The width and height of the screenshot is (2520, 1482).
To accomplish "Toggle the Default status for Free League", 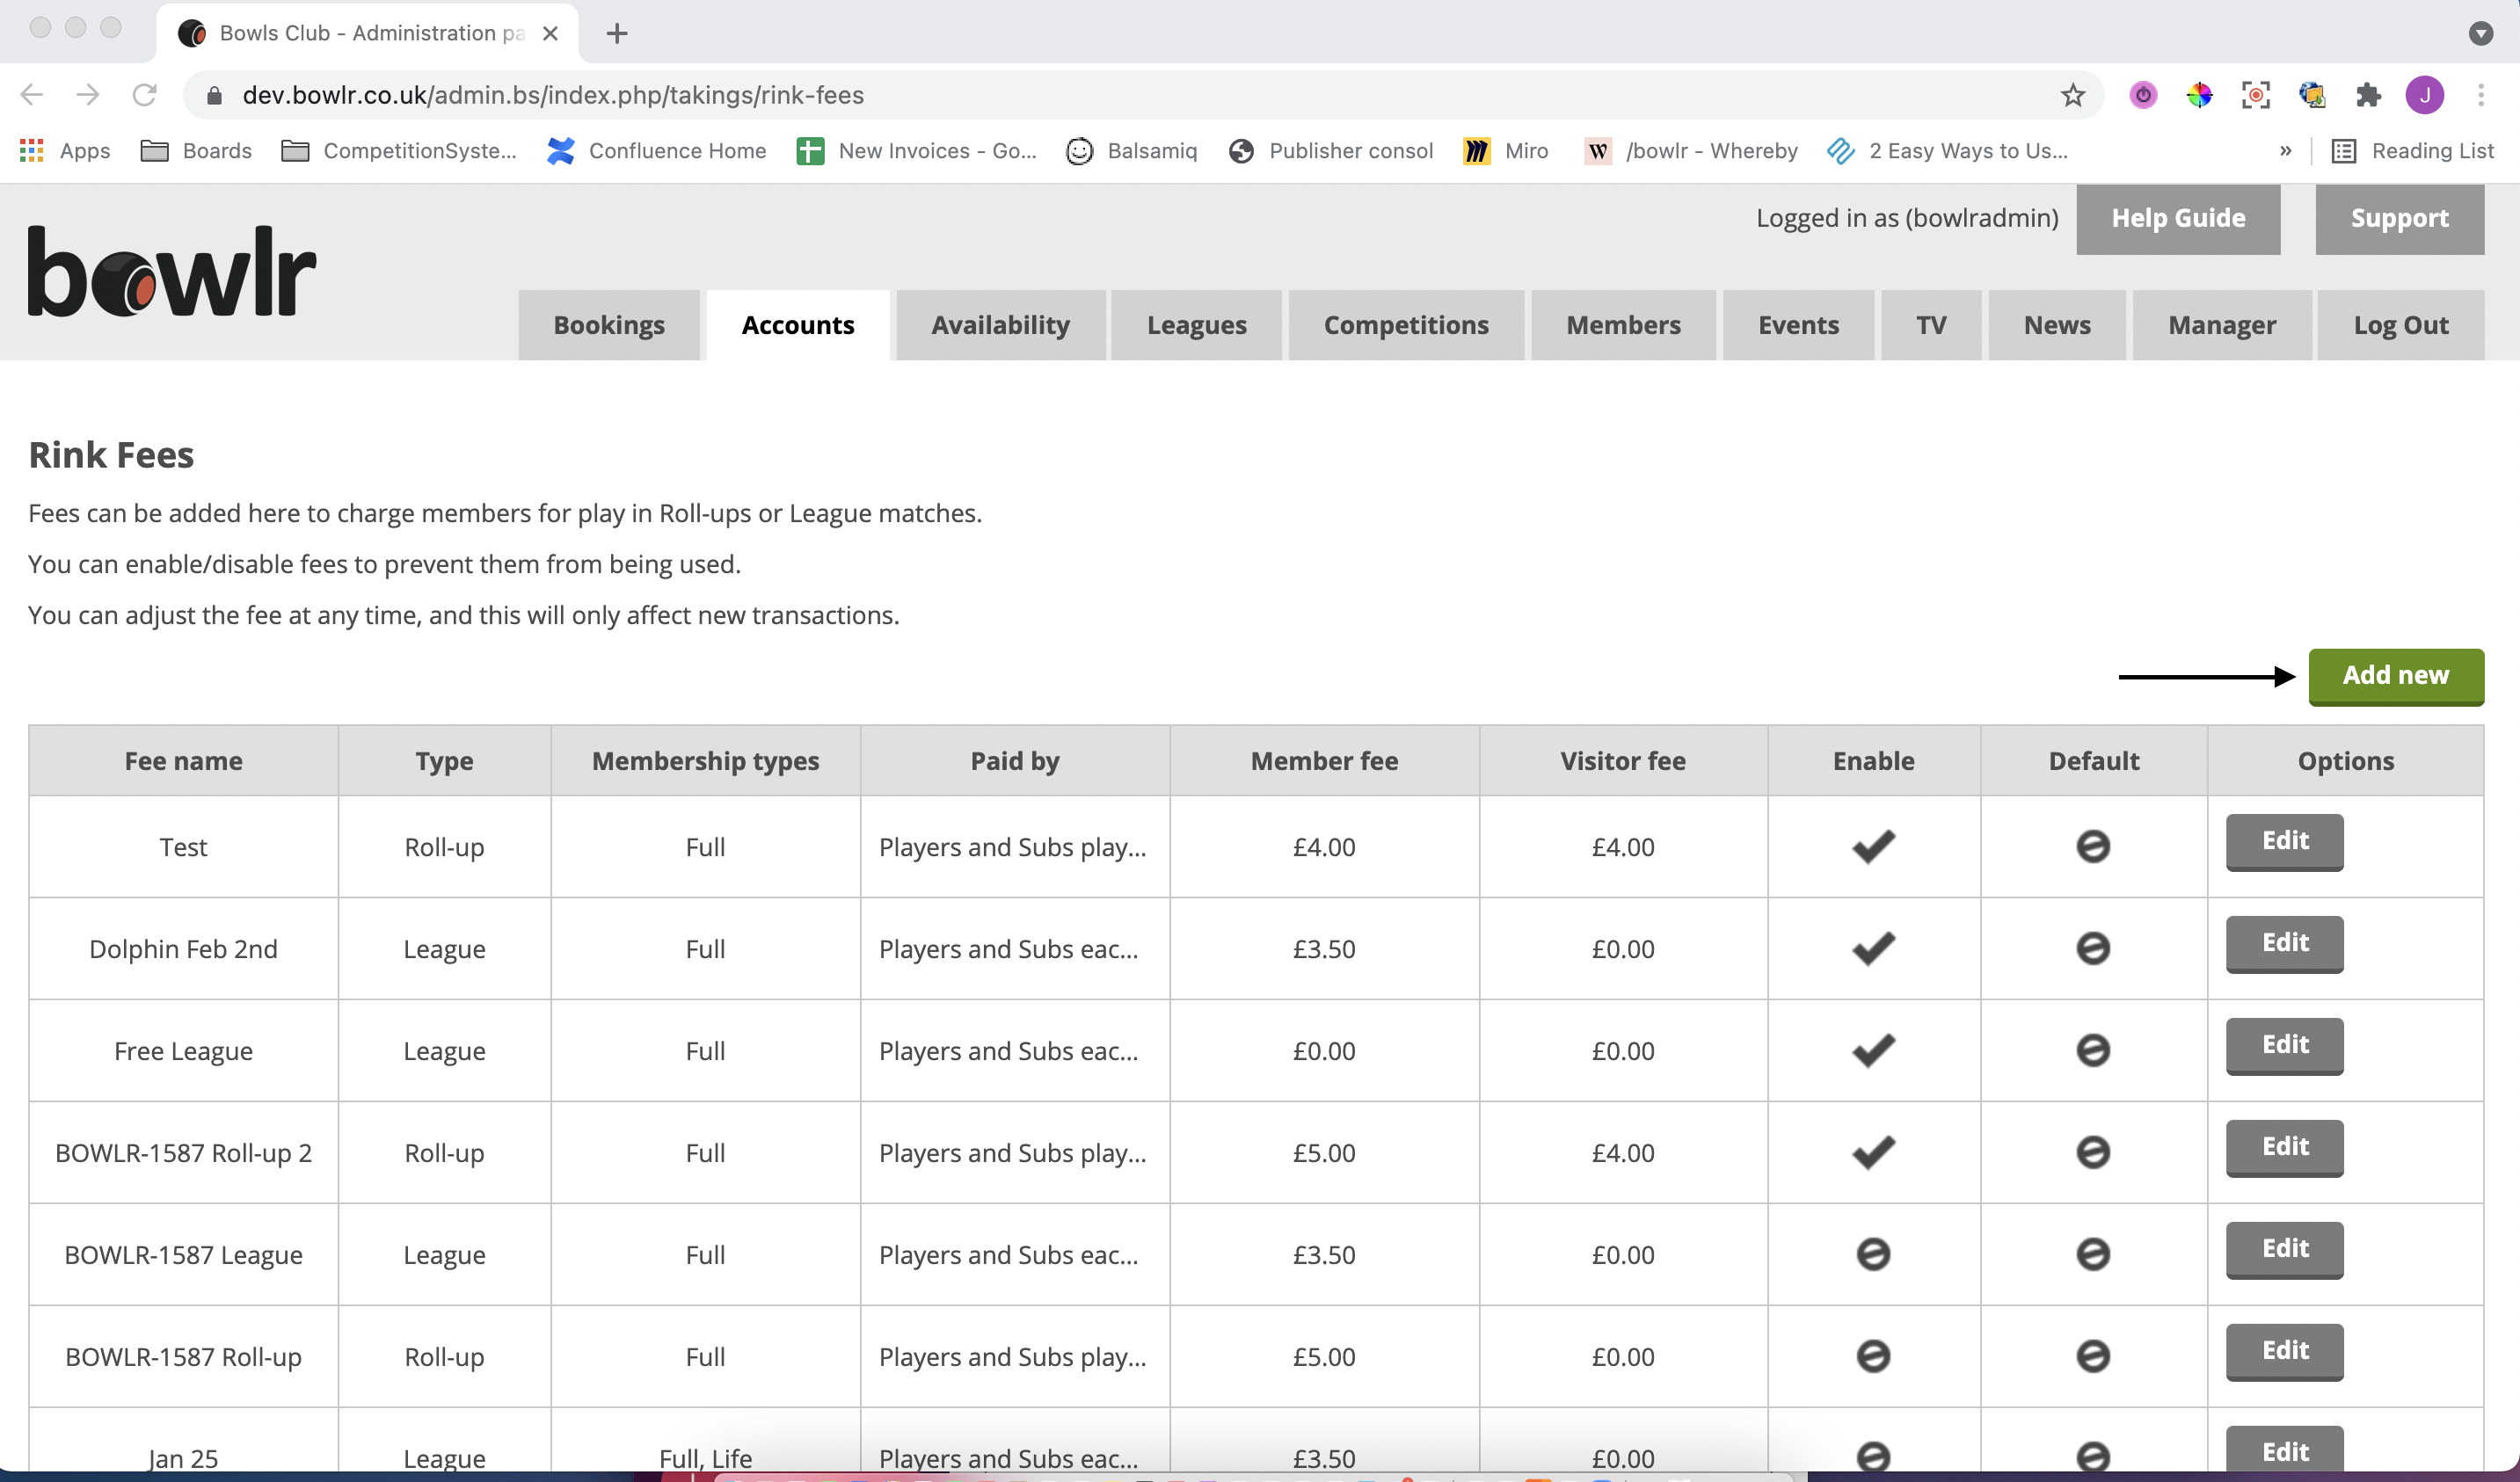I will point(2093,1050).
